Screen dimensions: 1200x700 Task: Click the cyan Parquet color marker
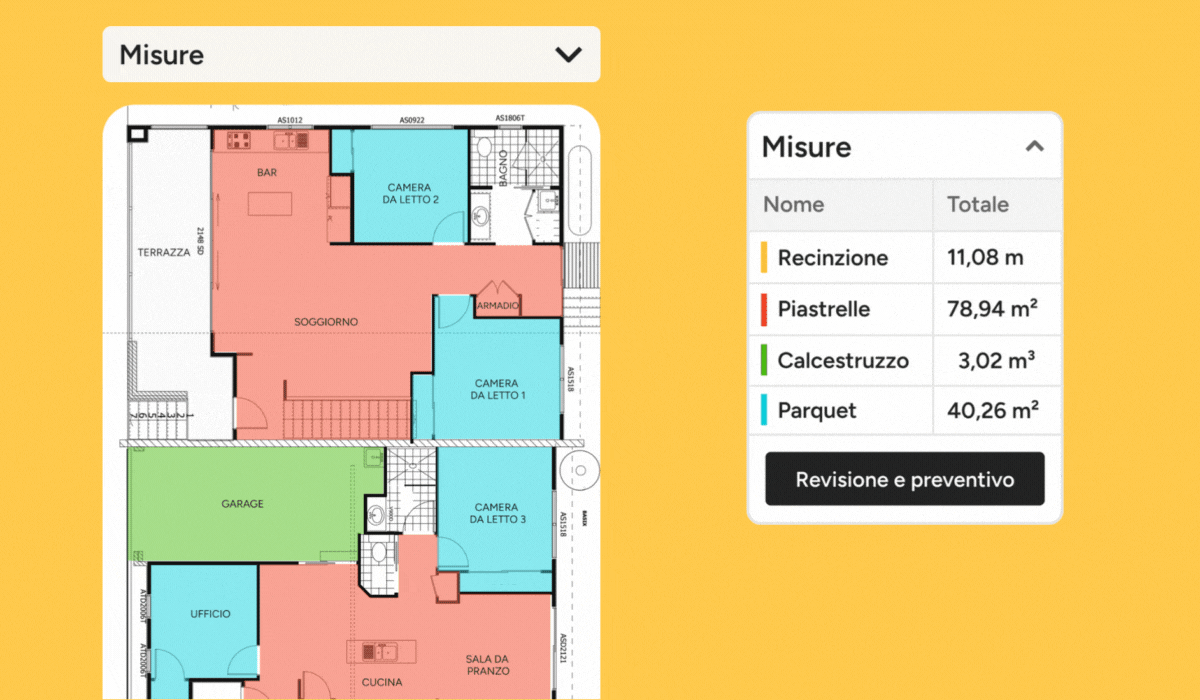pyautogui.click(x=764, y=411)
